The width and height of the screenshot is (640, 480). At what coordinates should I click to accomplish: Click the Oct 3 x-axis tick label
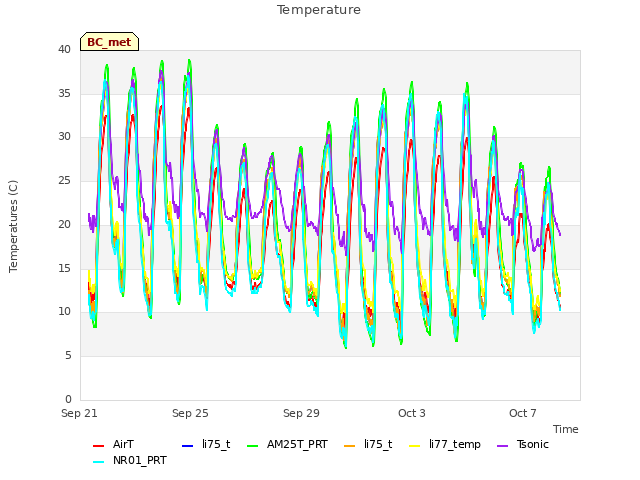coord(412,413)
